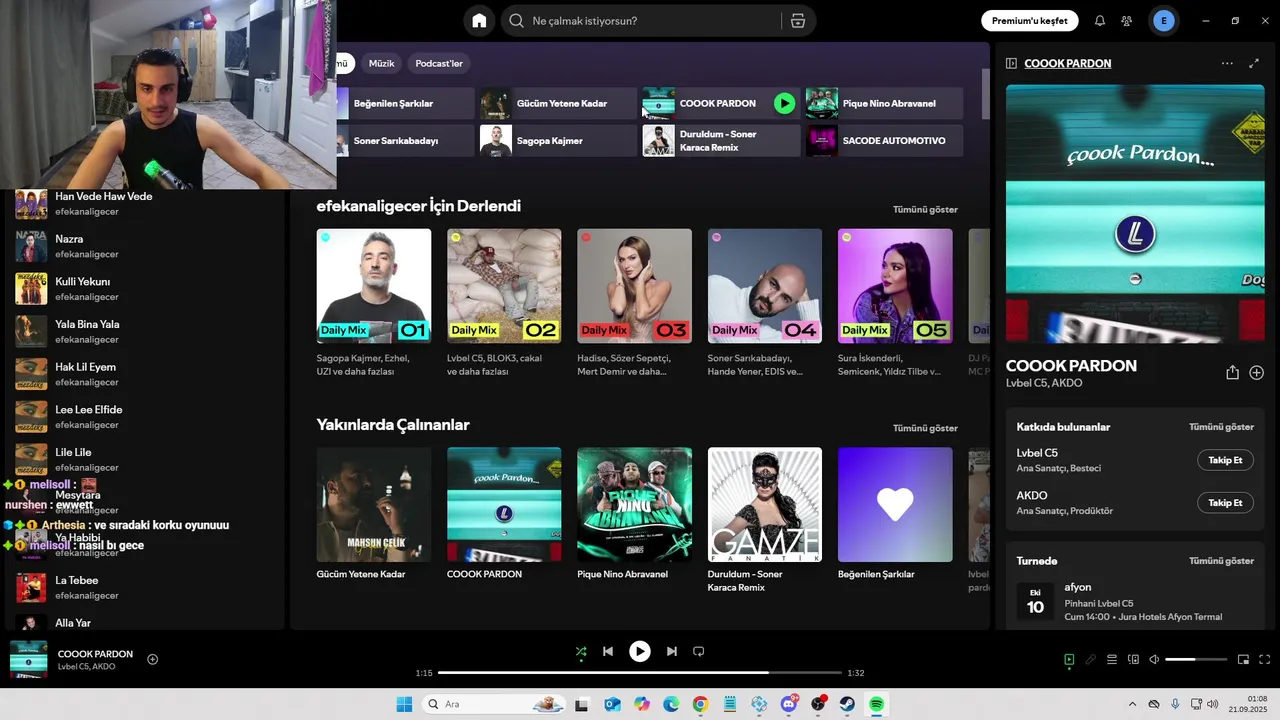
Task: Open the play queue icon
Action: (1111, 660)
